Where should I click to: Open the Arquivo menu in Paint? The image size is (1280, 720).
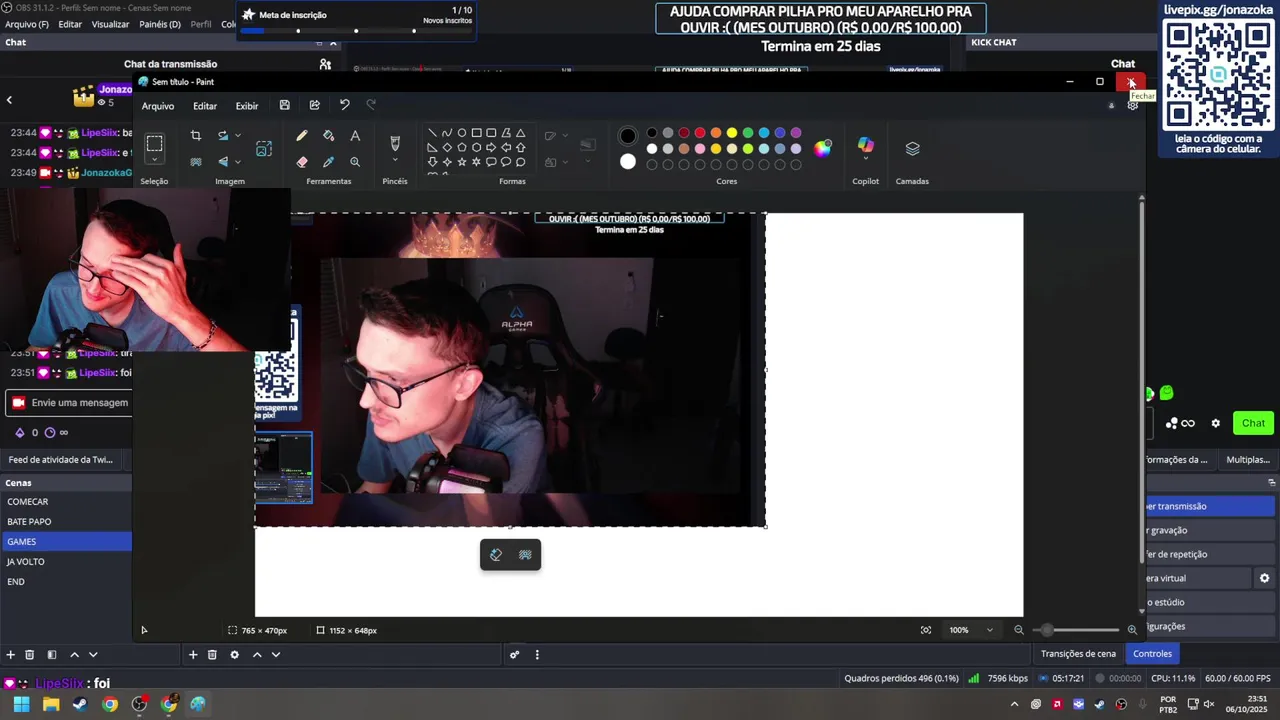click(x=158, y=106)
